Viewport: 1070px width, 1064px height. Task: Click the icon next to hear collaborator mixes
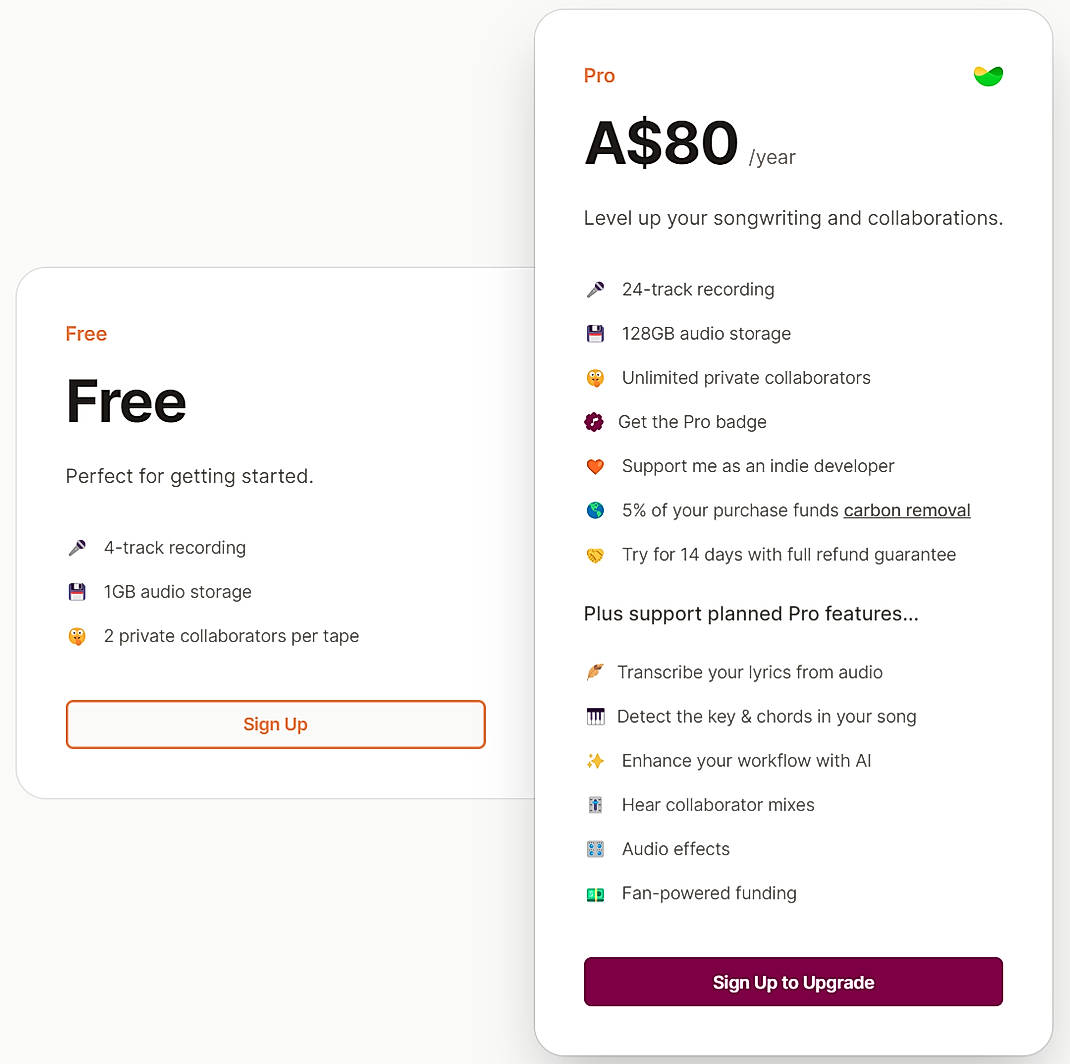click(595, 804)
